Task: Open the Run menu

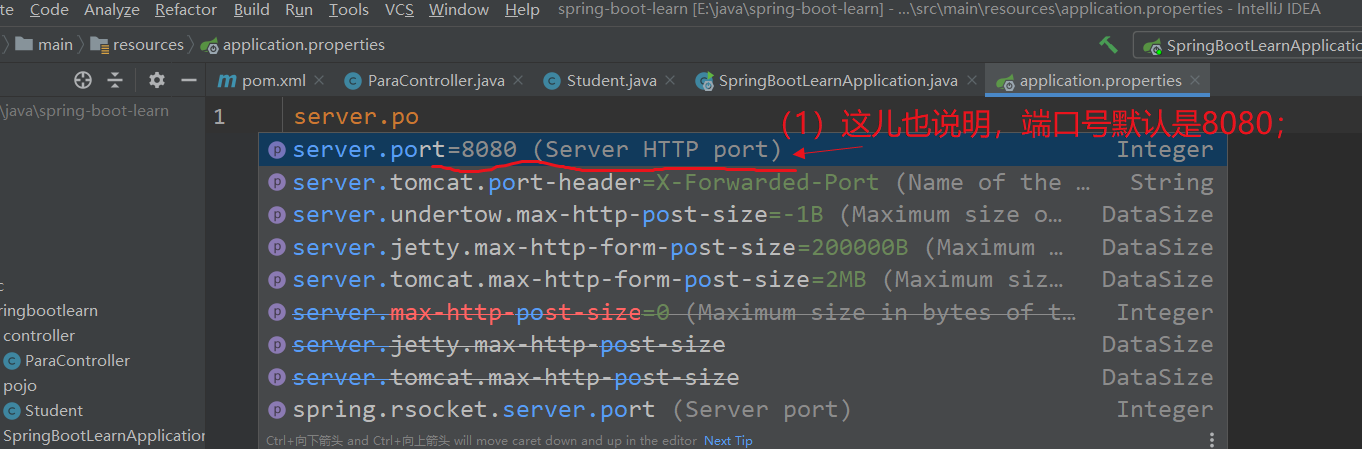Action: pos(299,10)
